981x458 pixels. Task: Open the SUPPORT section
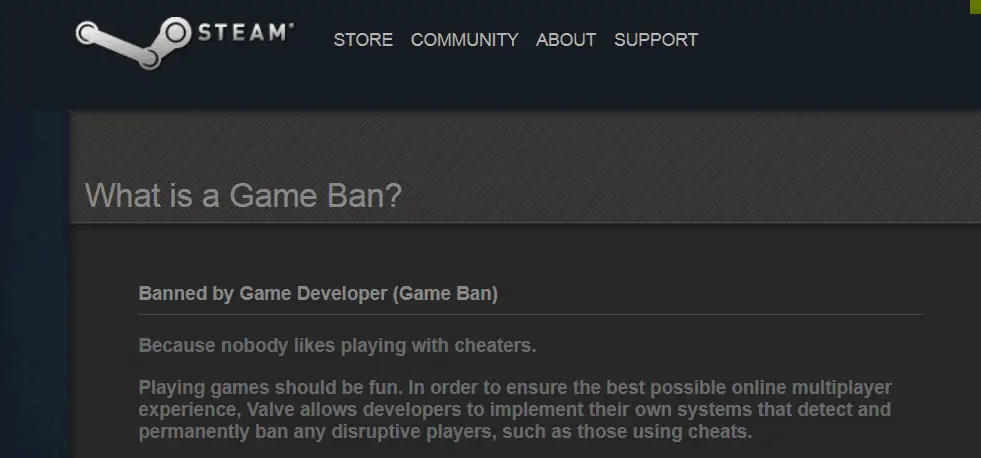(x=656, y=40)
